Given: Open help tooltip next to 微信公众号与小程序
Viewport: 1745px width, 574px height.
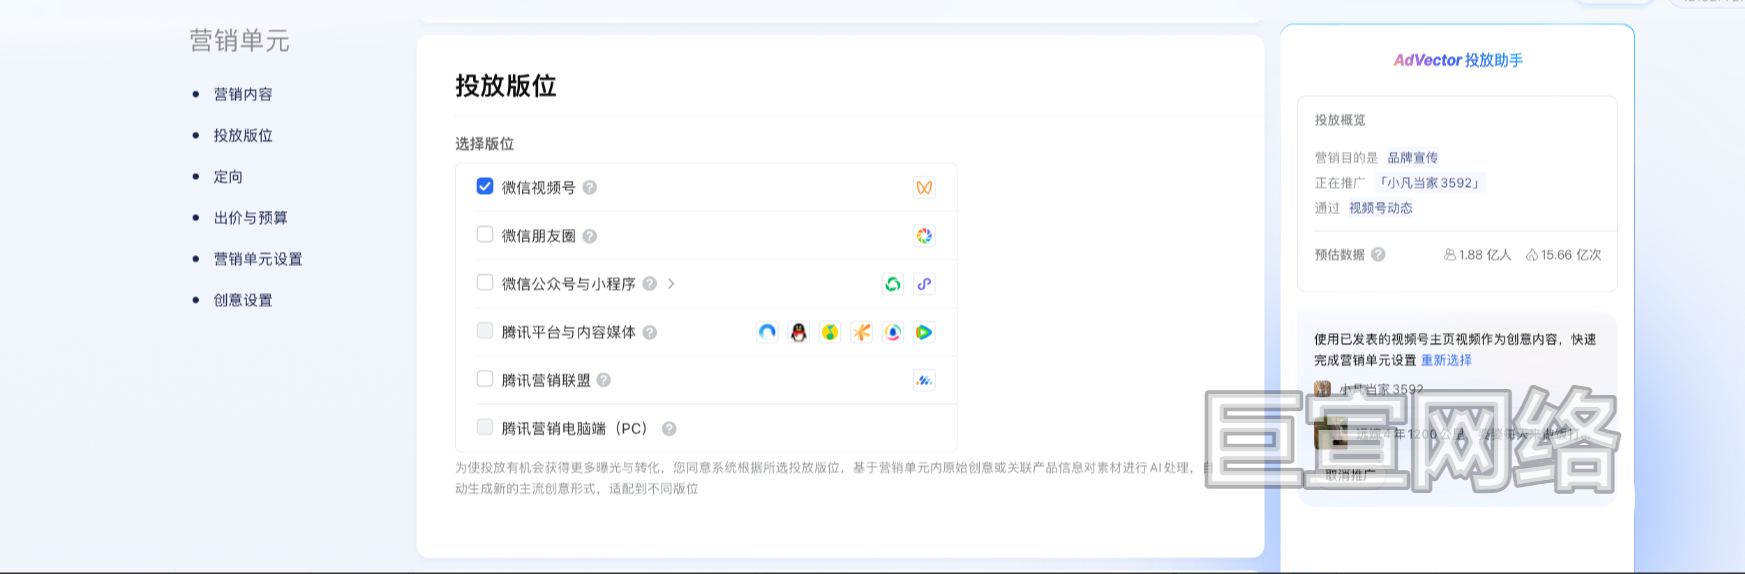Looking at the screenshot, I should 650,284.
